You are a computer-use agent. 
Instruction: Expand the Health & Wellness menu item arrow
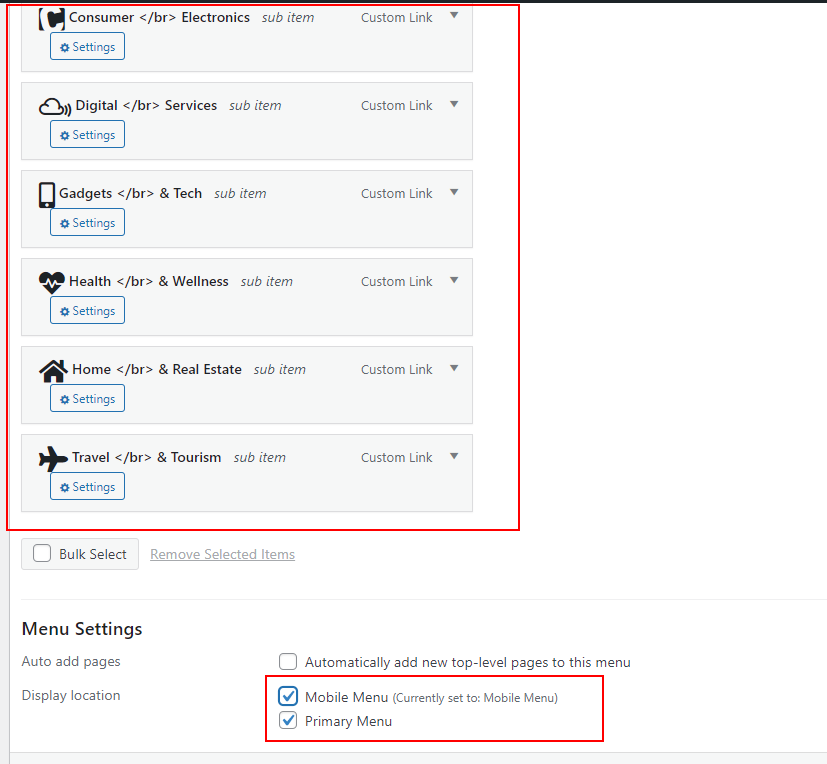pyautogui.click(x=454, y=281)
